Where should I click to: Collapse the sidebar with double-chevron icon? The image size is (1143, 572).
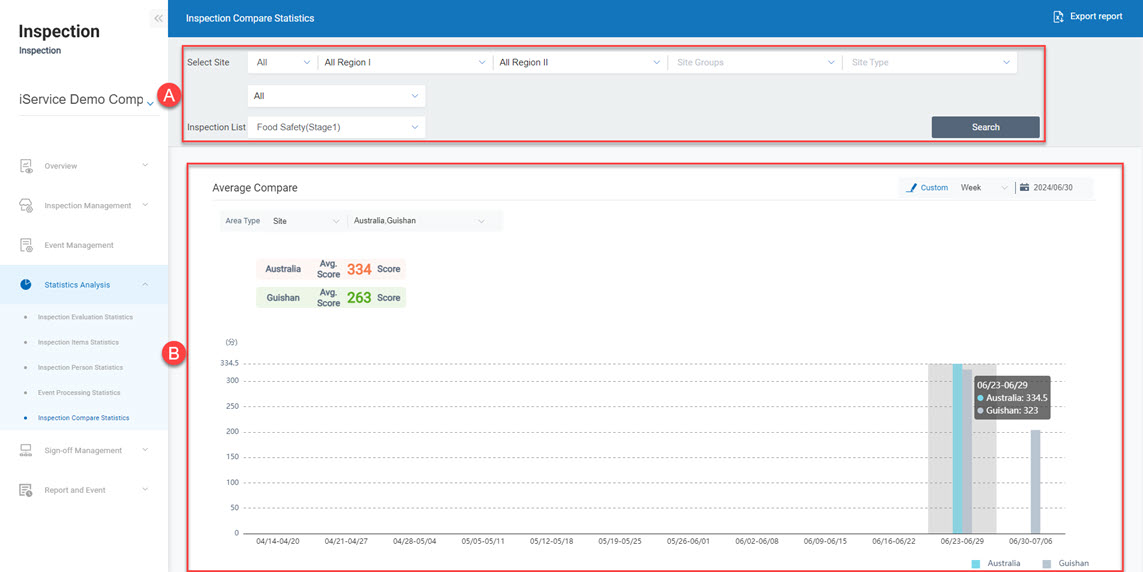point(158,18)
